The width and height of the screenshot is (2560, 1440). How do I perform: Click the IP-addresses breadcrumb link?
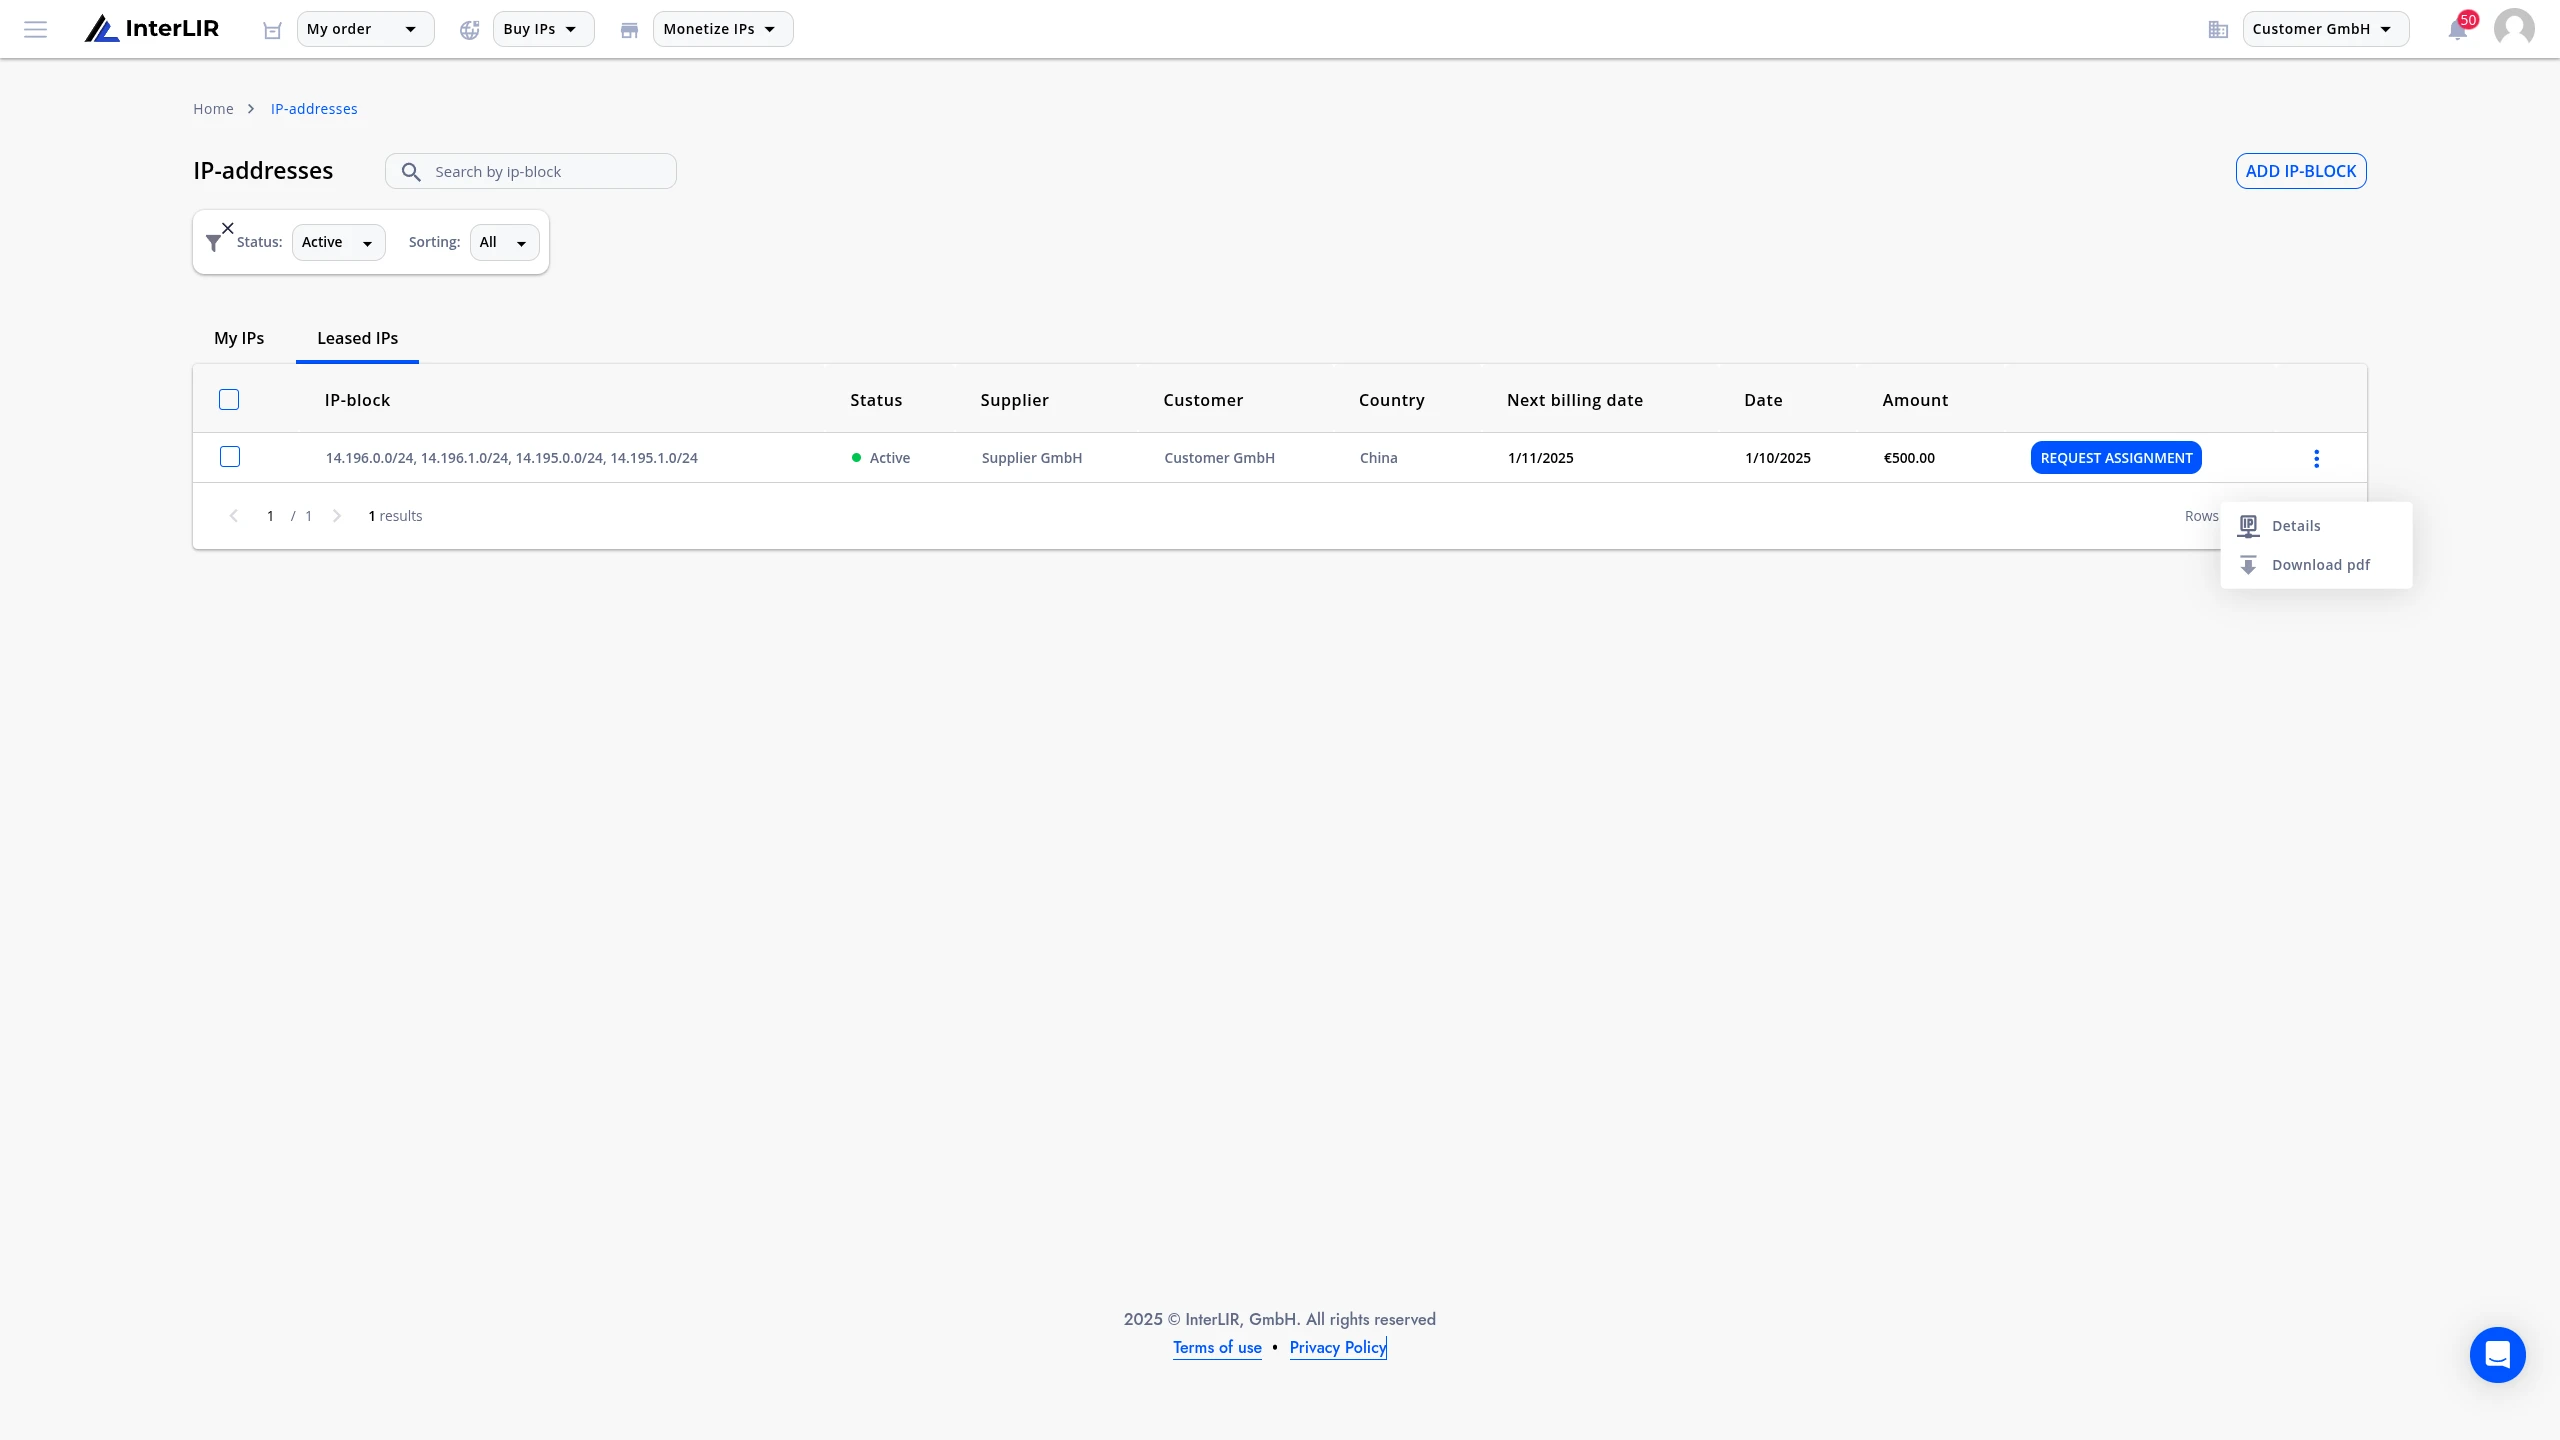(314, 109)
